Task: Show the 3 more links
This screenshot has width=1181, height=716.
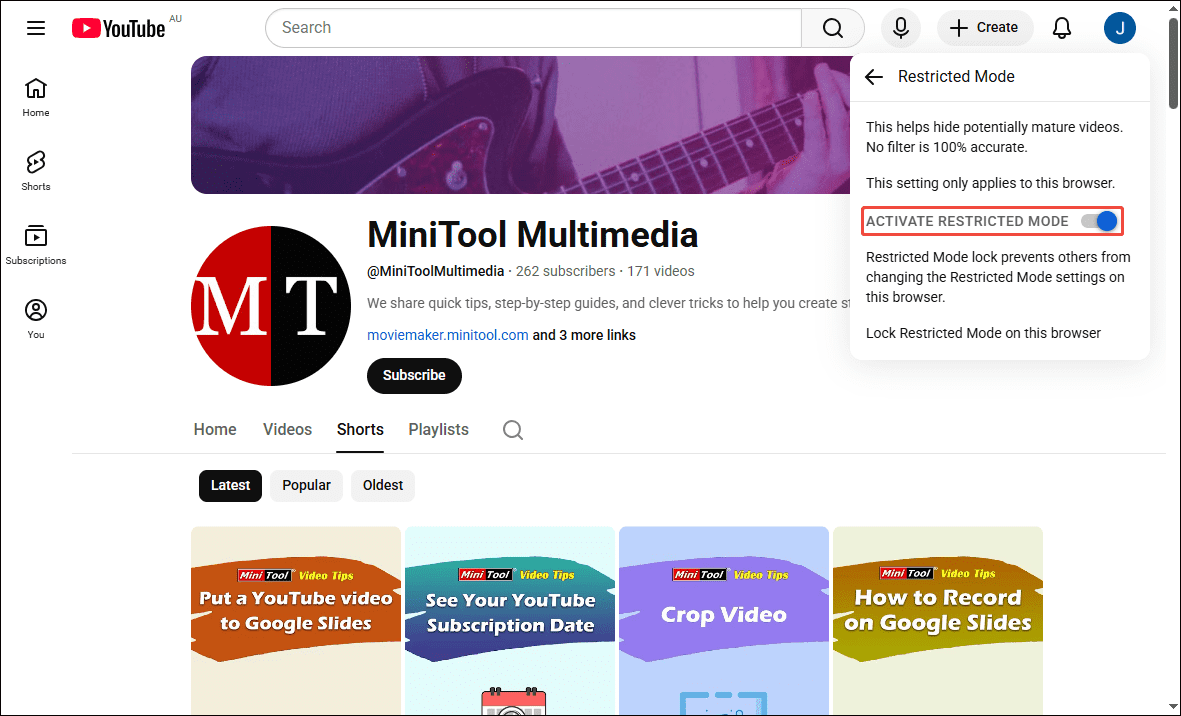Action: (584, 335)
